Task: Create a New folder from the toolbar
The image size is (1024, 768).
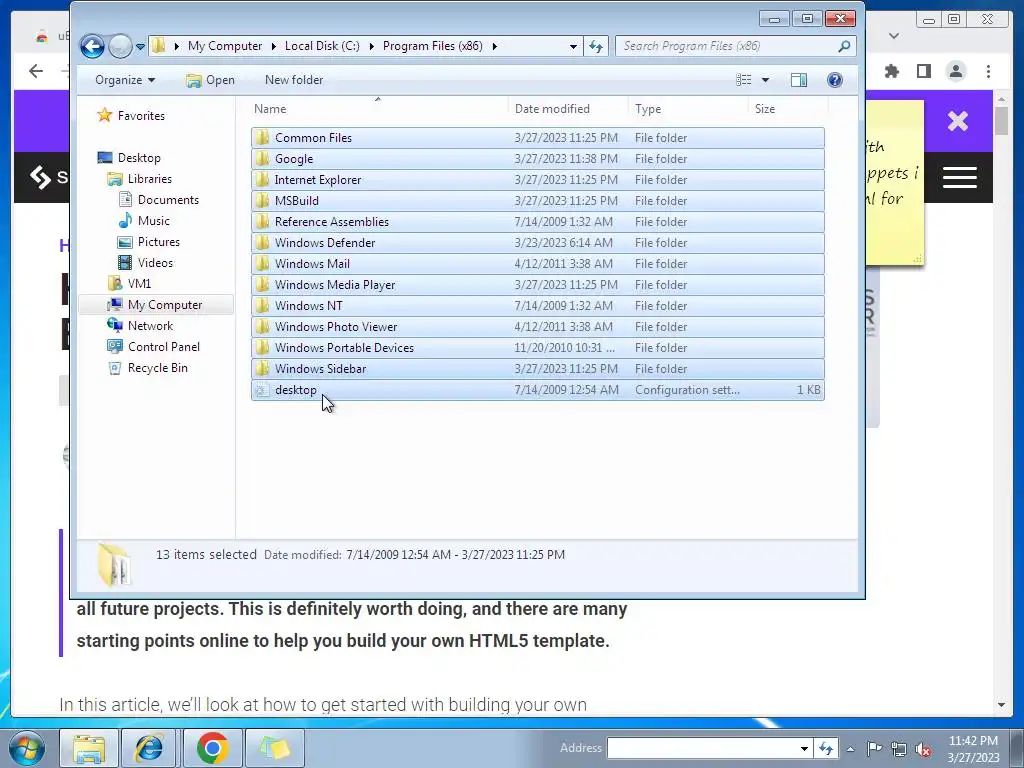Action: click(294, 80)
